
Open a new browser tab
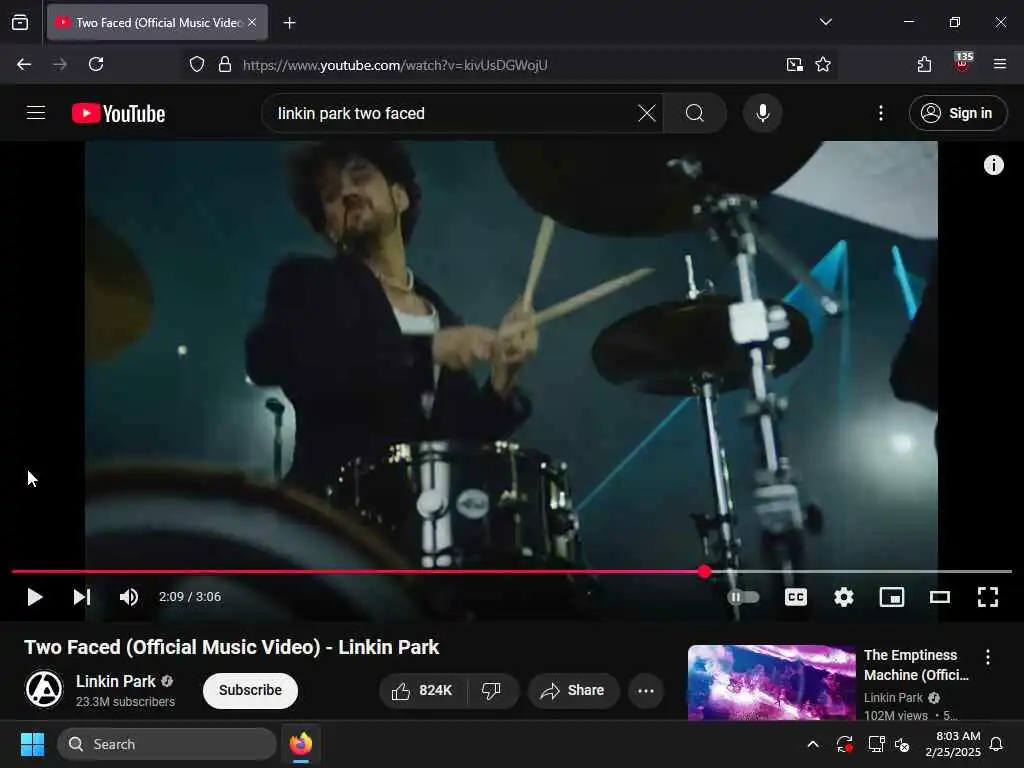(289, 23)
